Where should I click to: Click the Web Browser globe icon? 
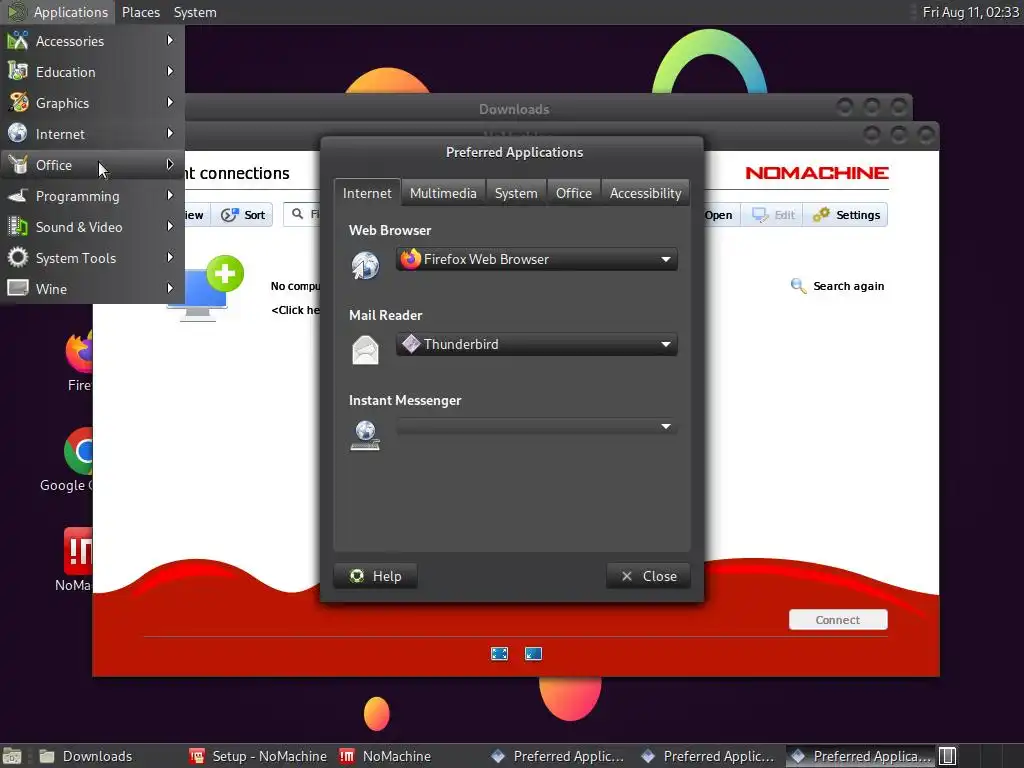[x=365, y=265]
